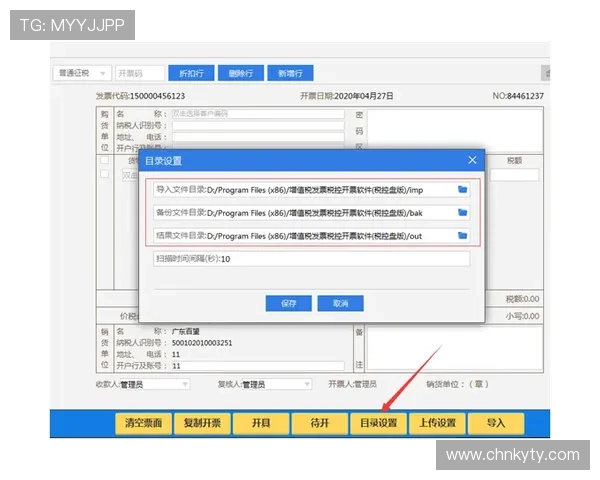This screenshot has width=600, height=480.
Task: Click the 开票码 input box
Action: click(x=140, y=73)
